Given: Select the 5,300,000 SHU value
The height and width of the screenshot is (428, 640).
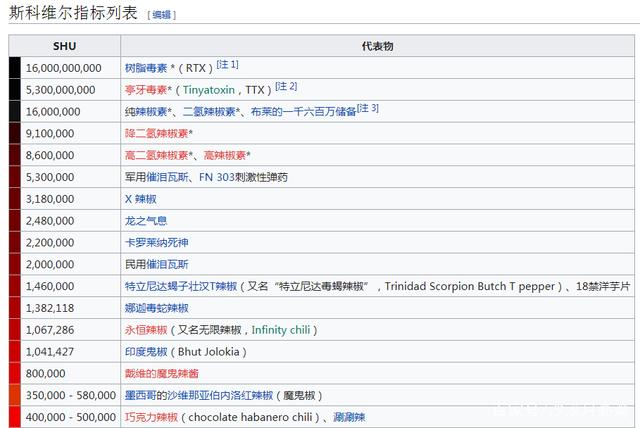Looking at the screenshot, I should [50, 177].
